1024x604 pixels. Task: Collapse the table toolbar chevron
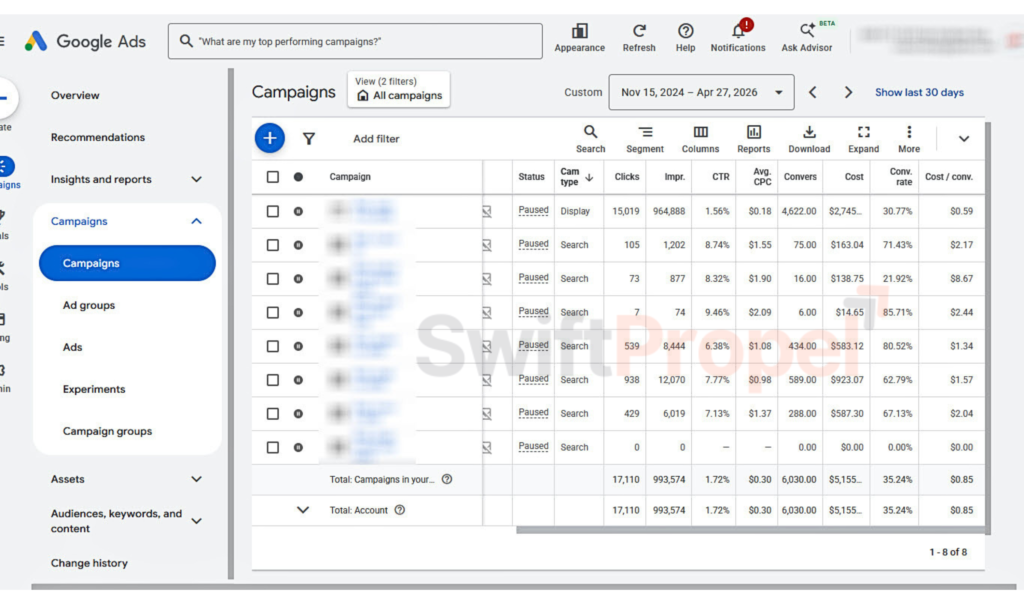pos(963,139)
